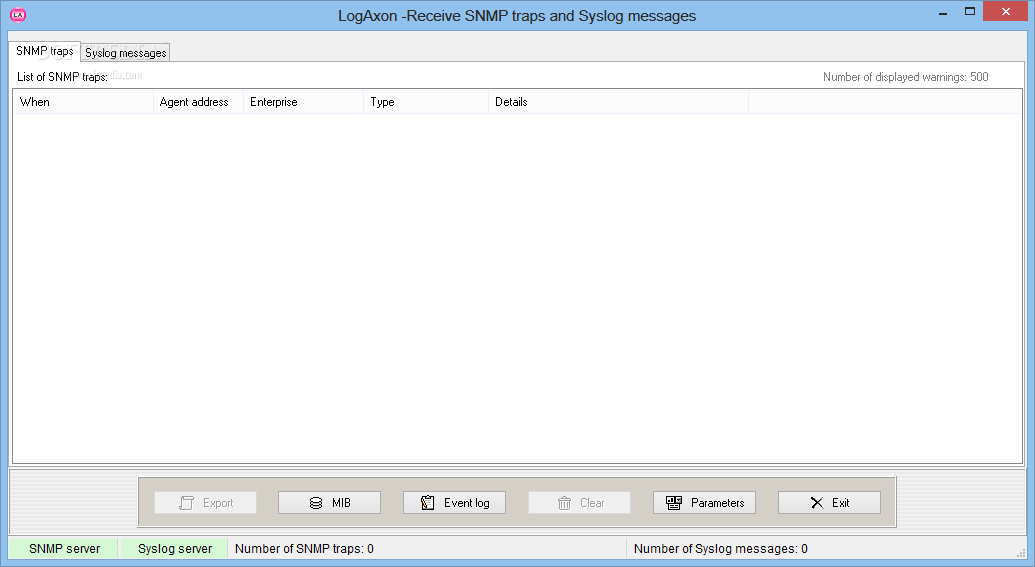Click the Clear button
The height and width of the screenshot is (567, 1035).
click(579, 502)
